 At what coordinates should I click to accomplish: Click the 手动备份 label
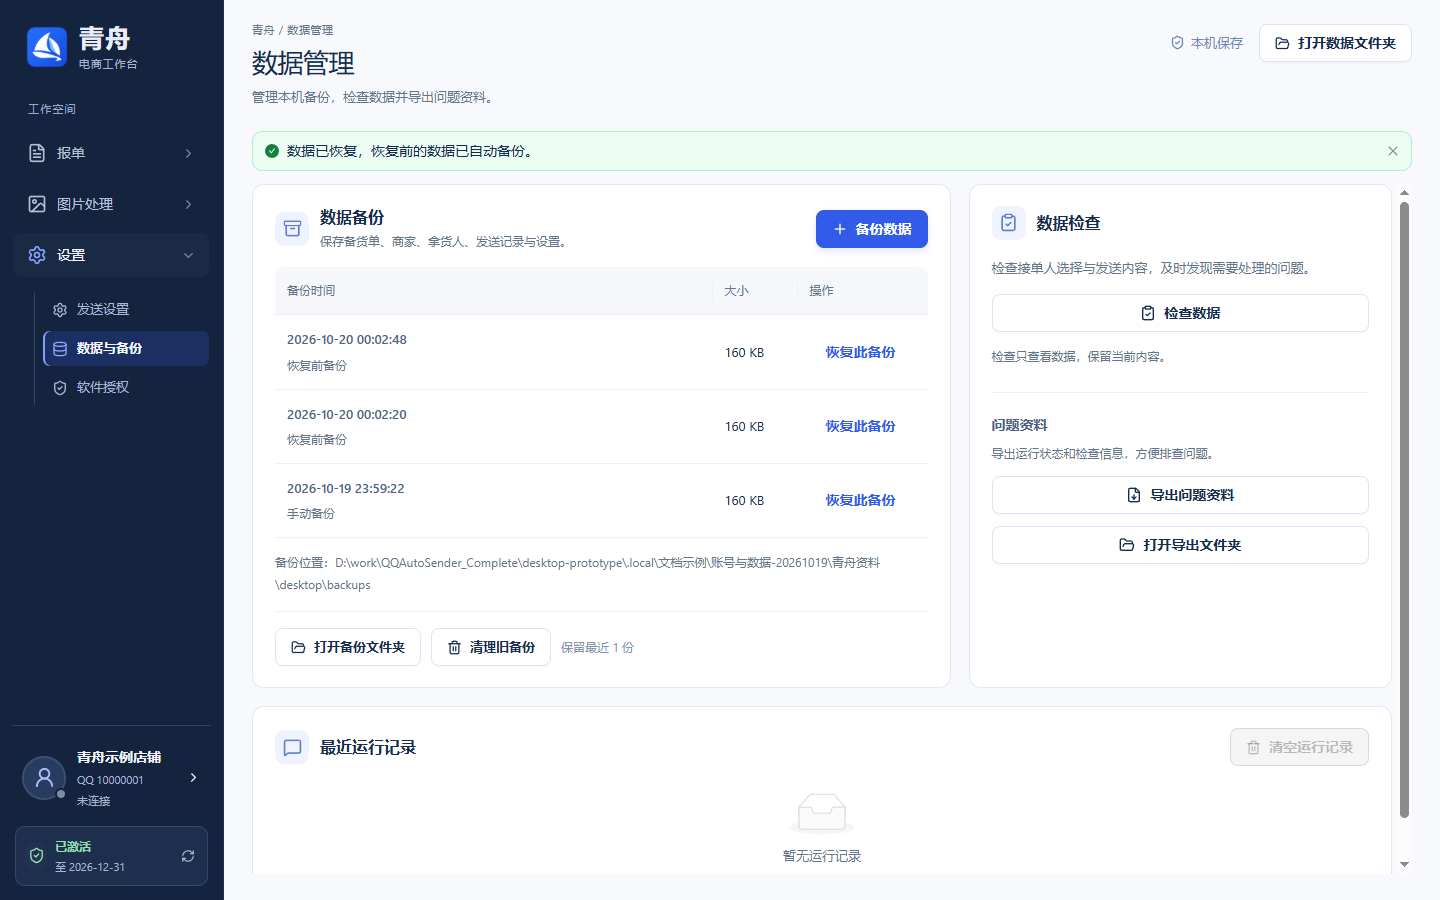tap(311, 514)
